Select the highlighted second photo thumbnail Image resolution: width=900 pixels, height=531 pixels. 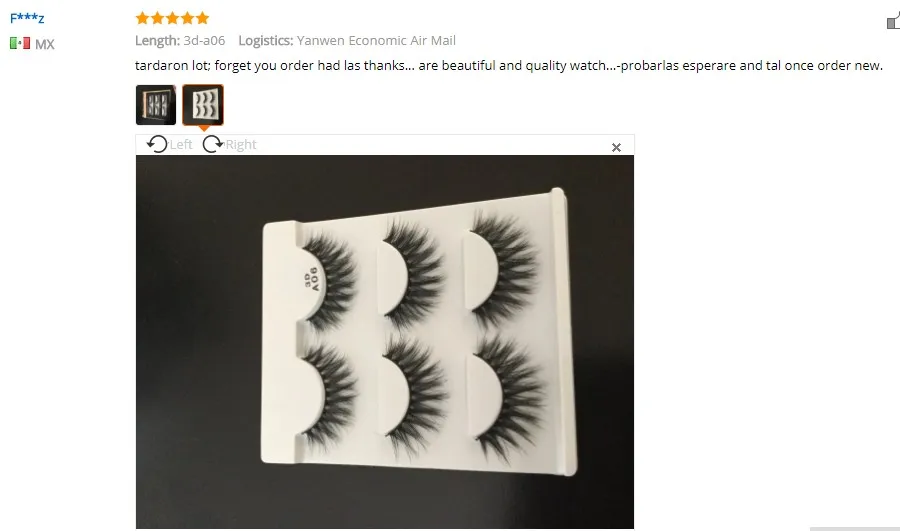click(203, 105)
